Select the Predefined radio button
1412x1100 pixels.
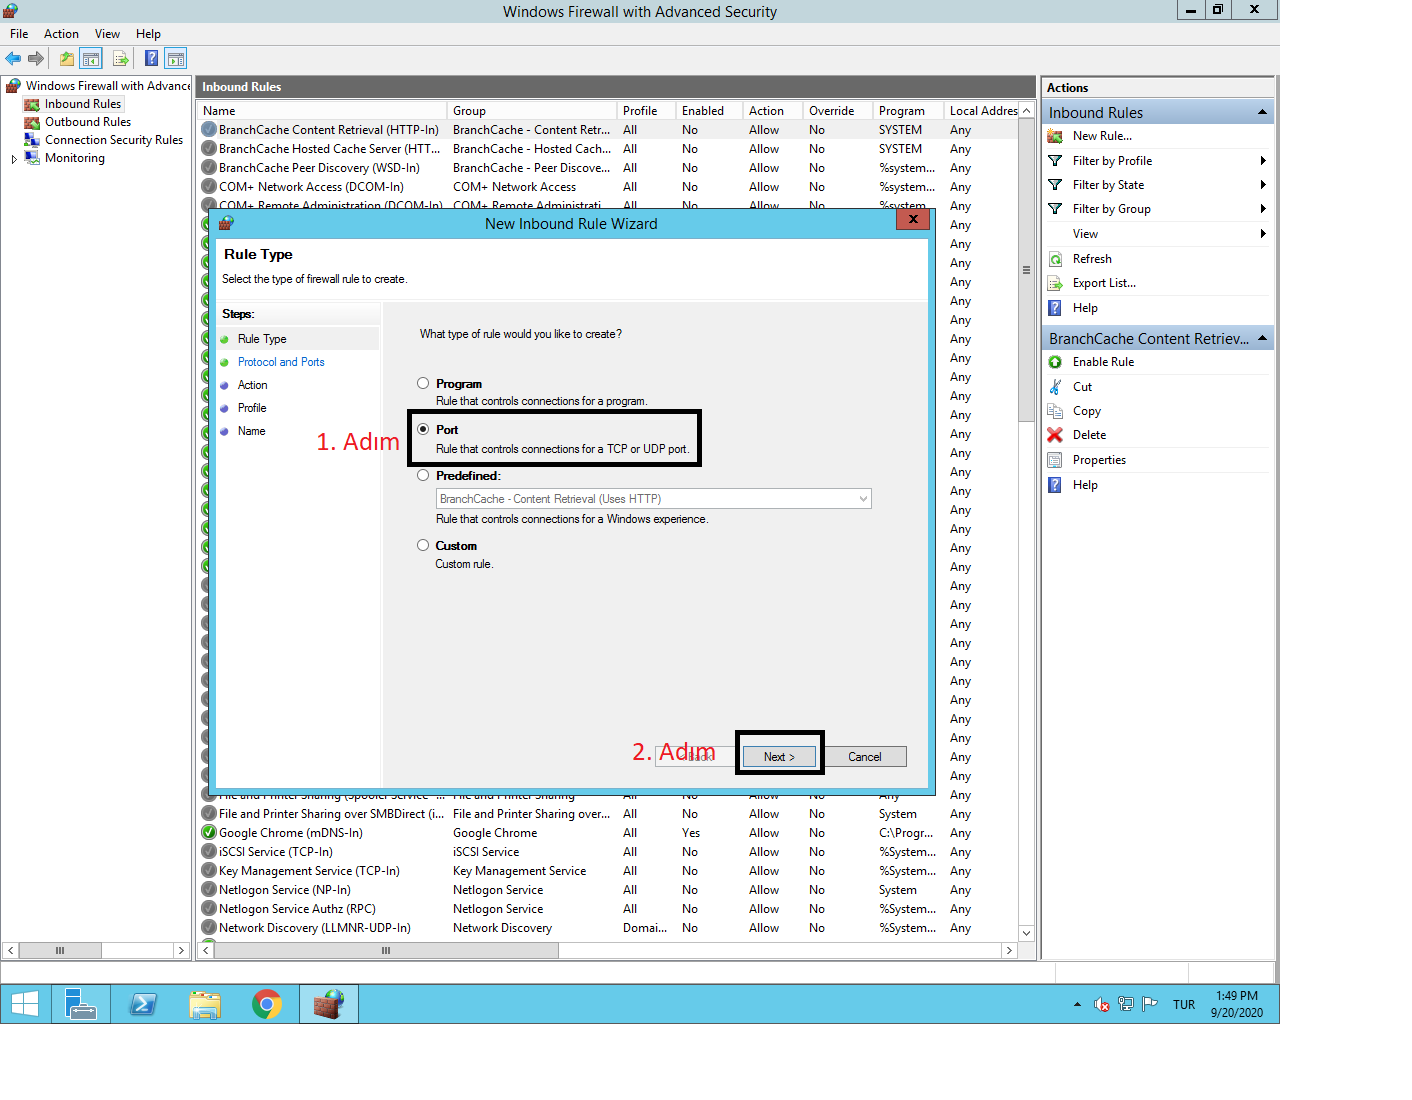[423, 475]
